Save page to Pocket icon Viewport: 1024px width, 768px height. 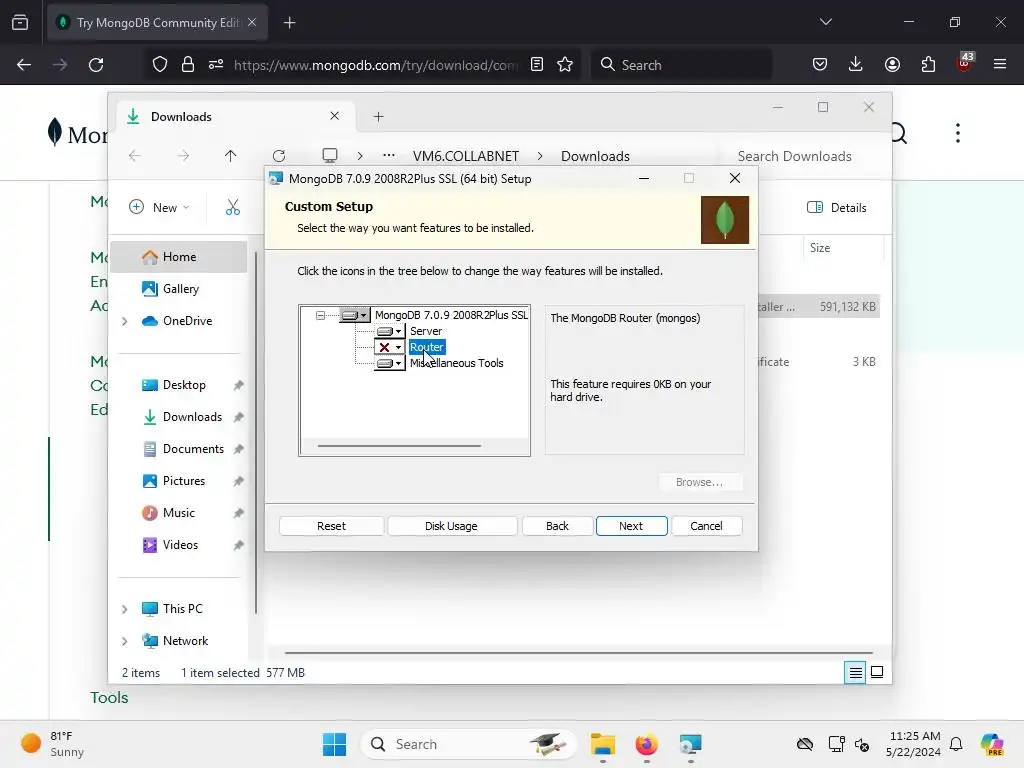820,65
